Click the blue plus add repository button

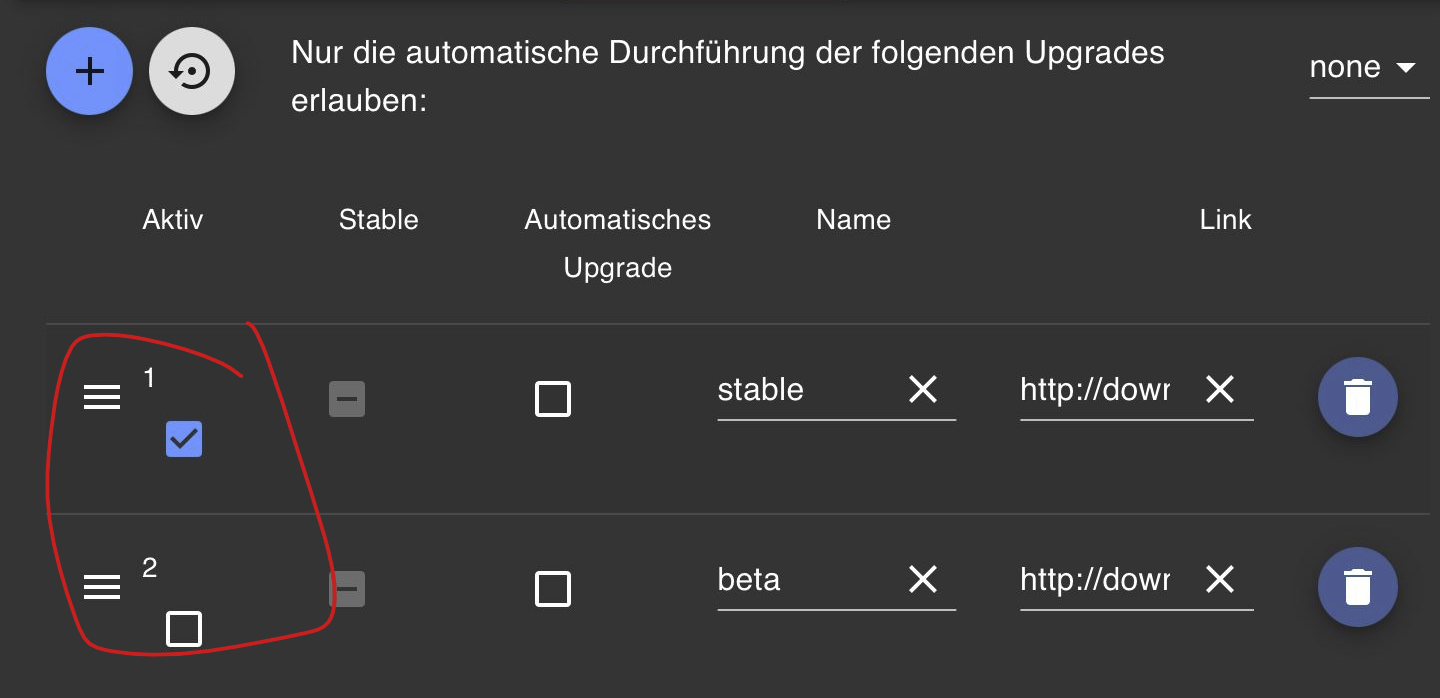(x=90, y=71)
